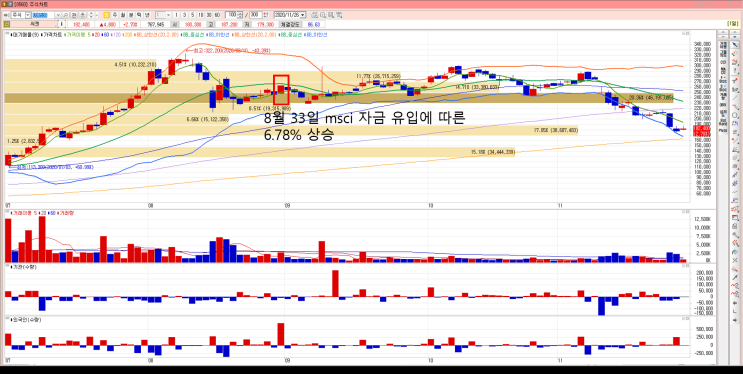Click the [1일] period label
The height and width of the screenshot is (374, 743).
pos(732,24)
